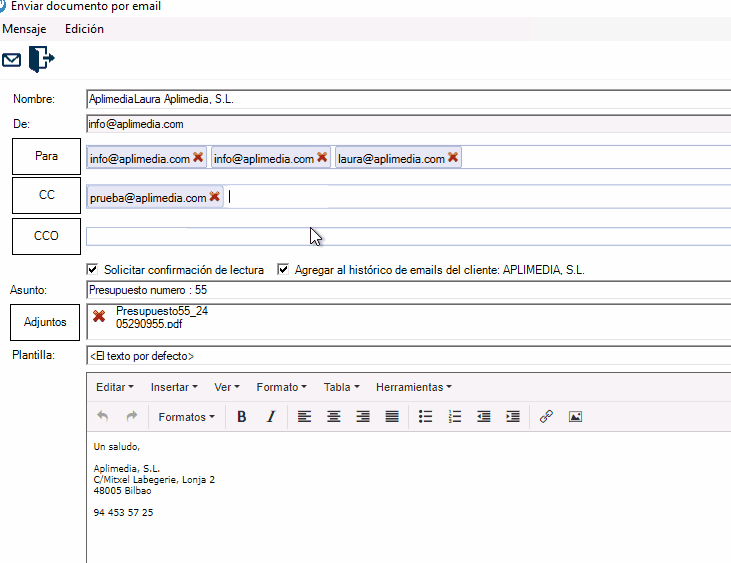Open the Tabla dropdown menu
The width and height of the screenshot is (731, 563).
[342, 387]
